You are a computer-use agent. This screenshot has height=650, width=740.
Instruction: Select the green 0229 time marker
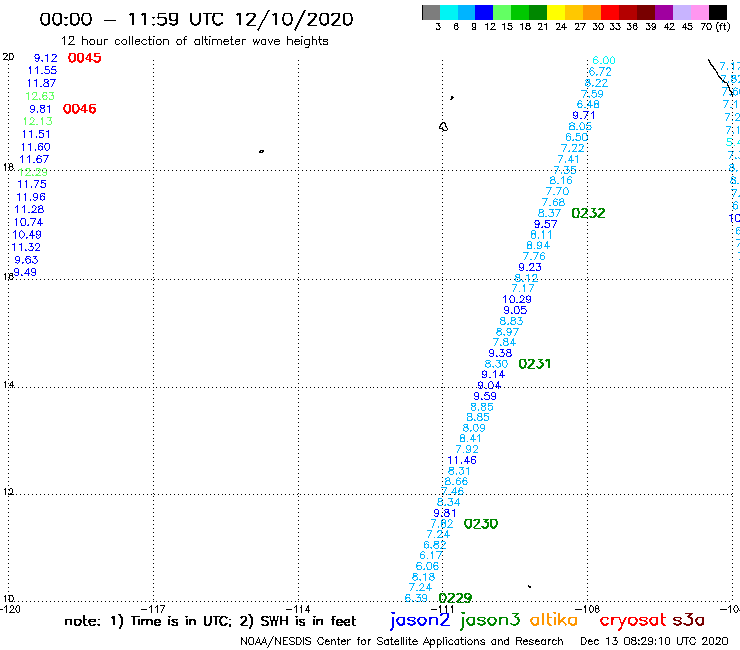[x=455, y=598]
